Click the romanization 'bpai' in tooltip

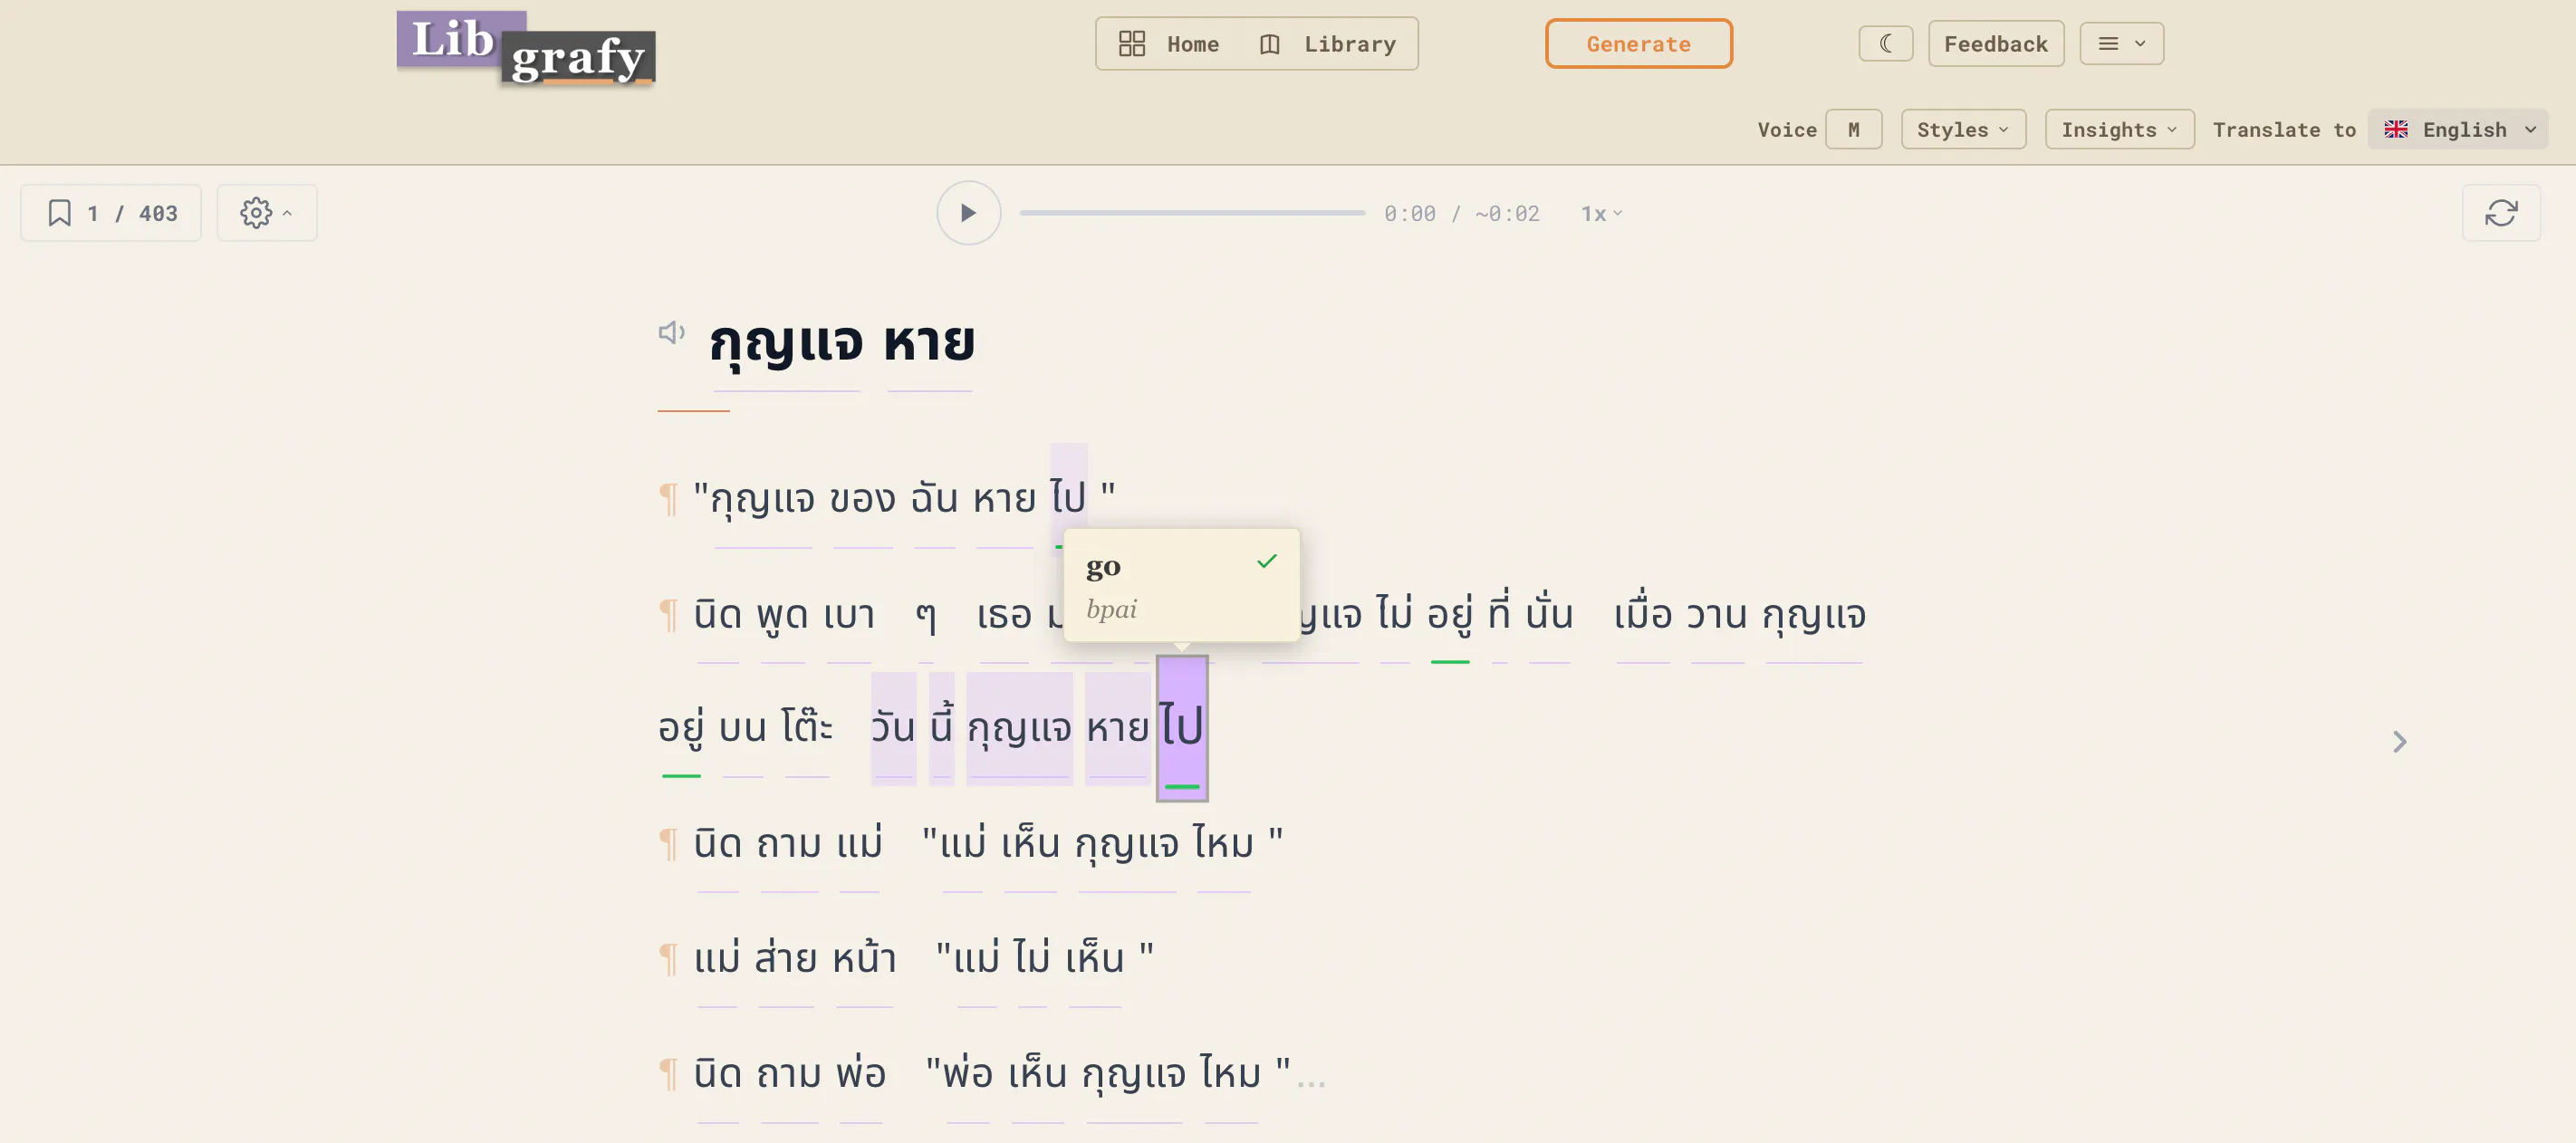click(x=1111, y=609)
